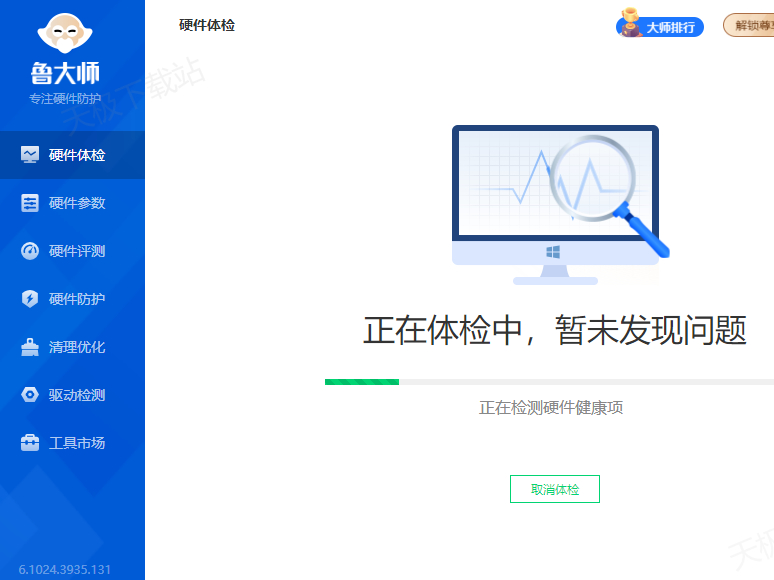Click the 硬件参数 sliders icon
This screenshot has width=774, height=580.
[30, 203]
